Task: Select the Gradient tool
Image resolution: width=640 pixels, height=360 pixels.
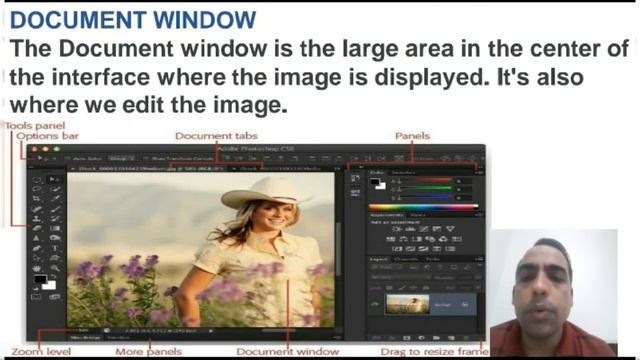Action: point(54,228)
